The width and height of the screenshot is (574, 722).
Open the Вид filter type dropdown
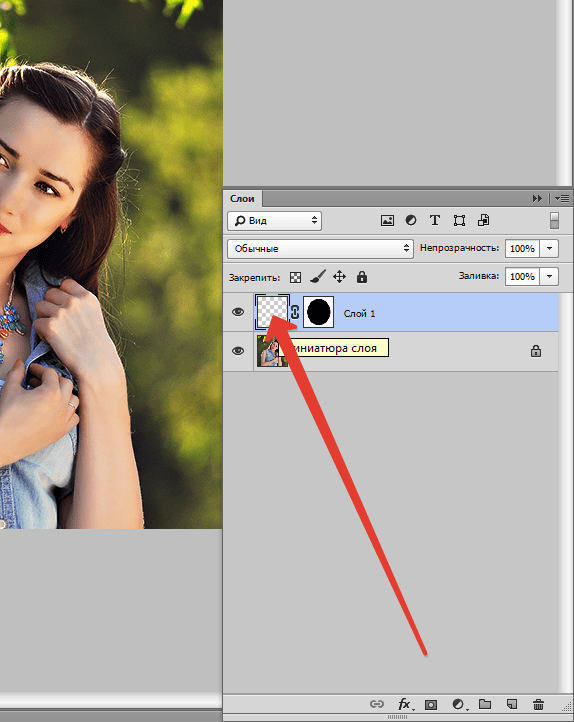274,221
